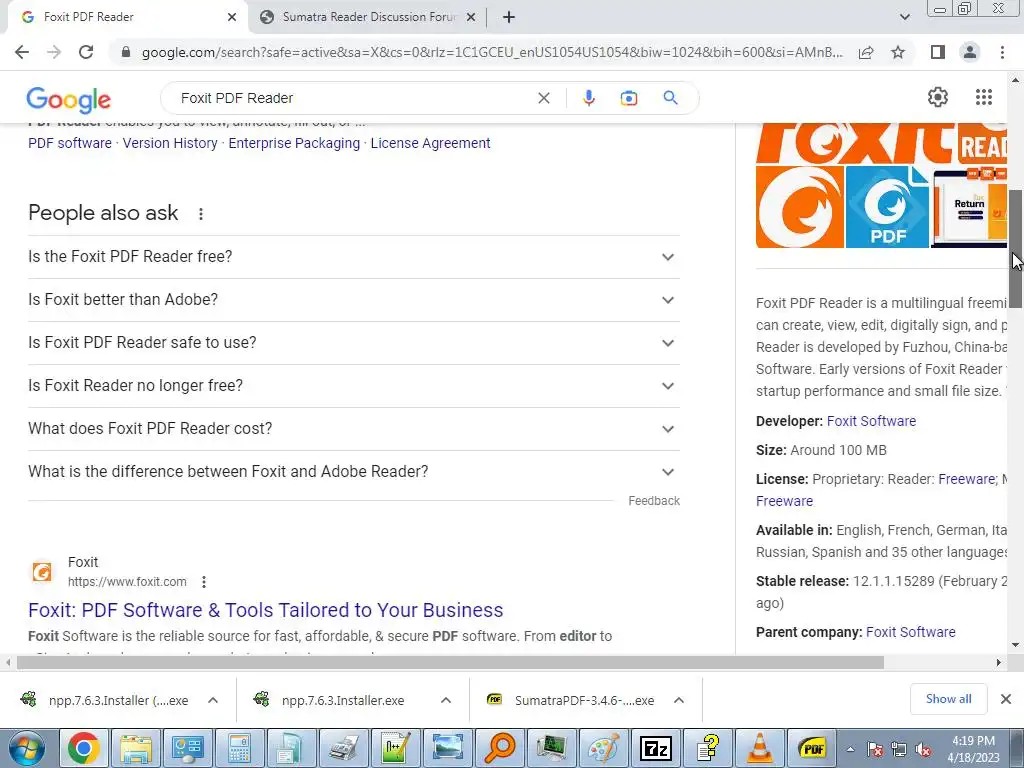The height and width of the screenshot is (768, 1024).
Task: Expand difference between Foxit and Adobe Reader question
Action: 354,472
